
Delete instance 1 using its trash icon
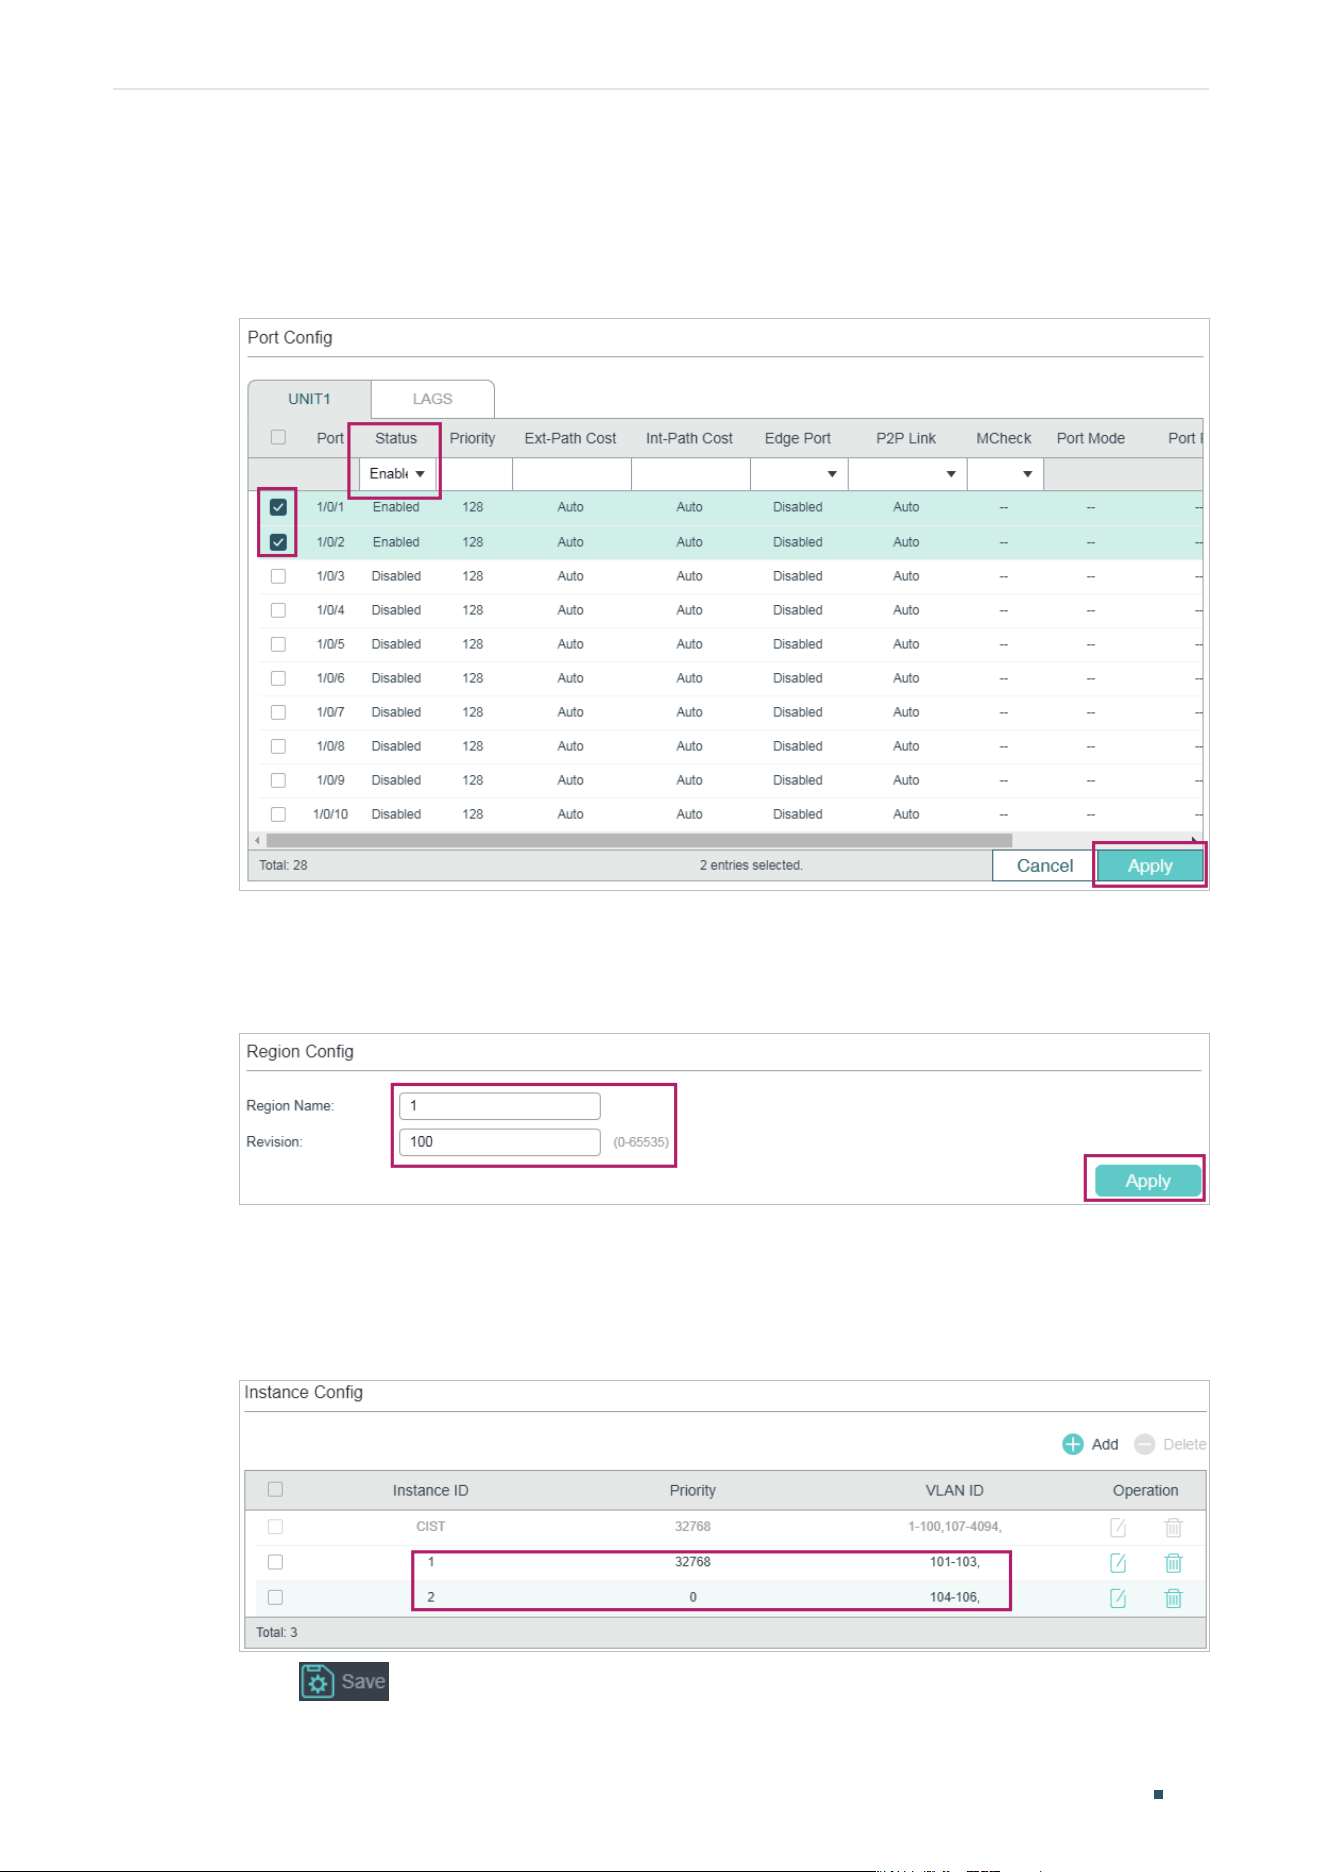[x=1174, y=1563]
